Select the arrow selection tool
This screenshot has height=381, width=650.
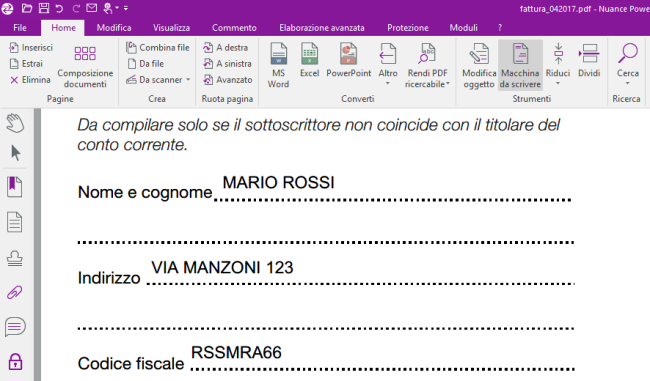15,153
